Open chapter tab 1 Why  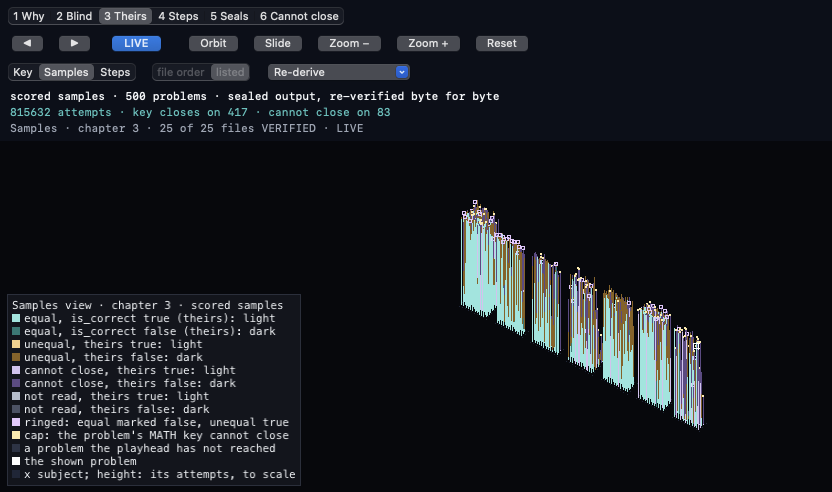tap(29, 16)
